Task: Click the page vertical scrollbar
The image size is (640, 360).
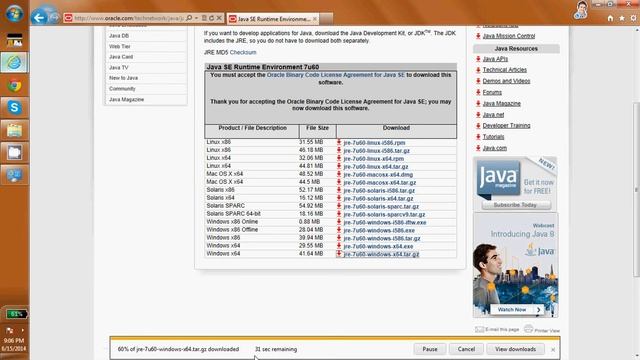Action: click(x=636, y=190)
